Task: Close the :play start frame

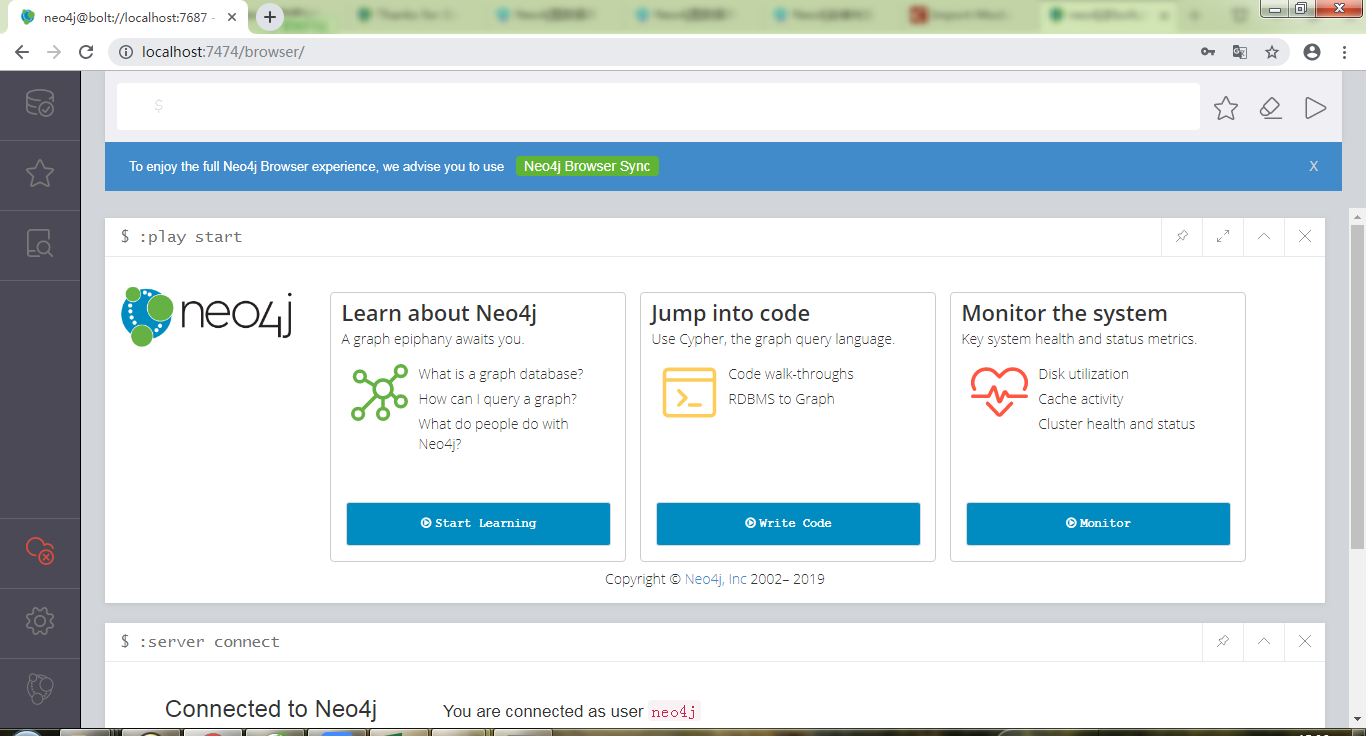Action: [1305, 237]
